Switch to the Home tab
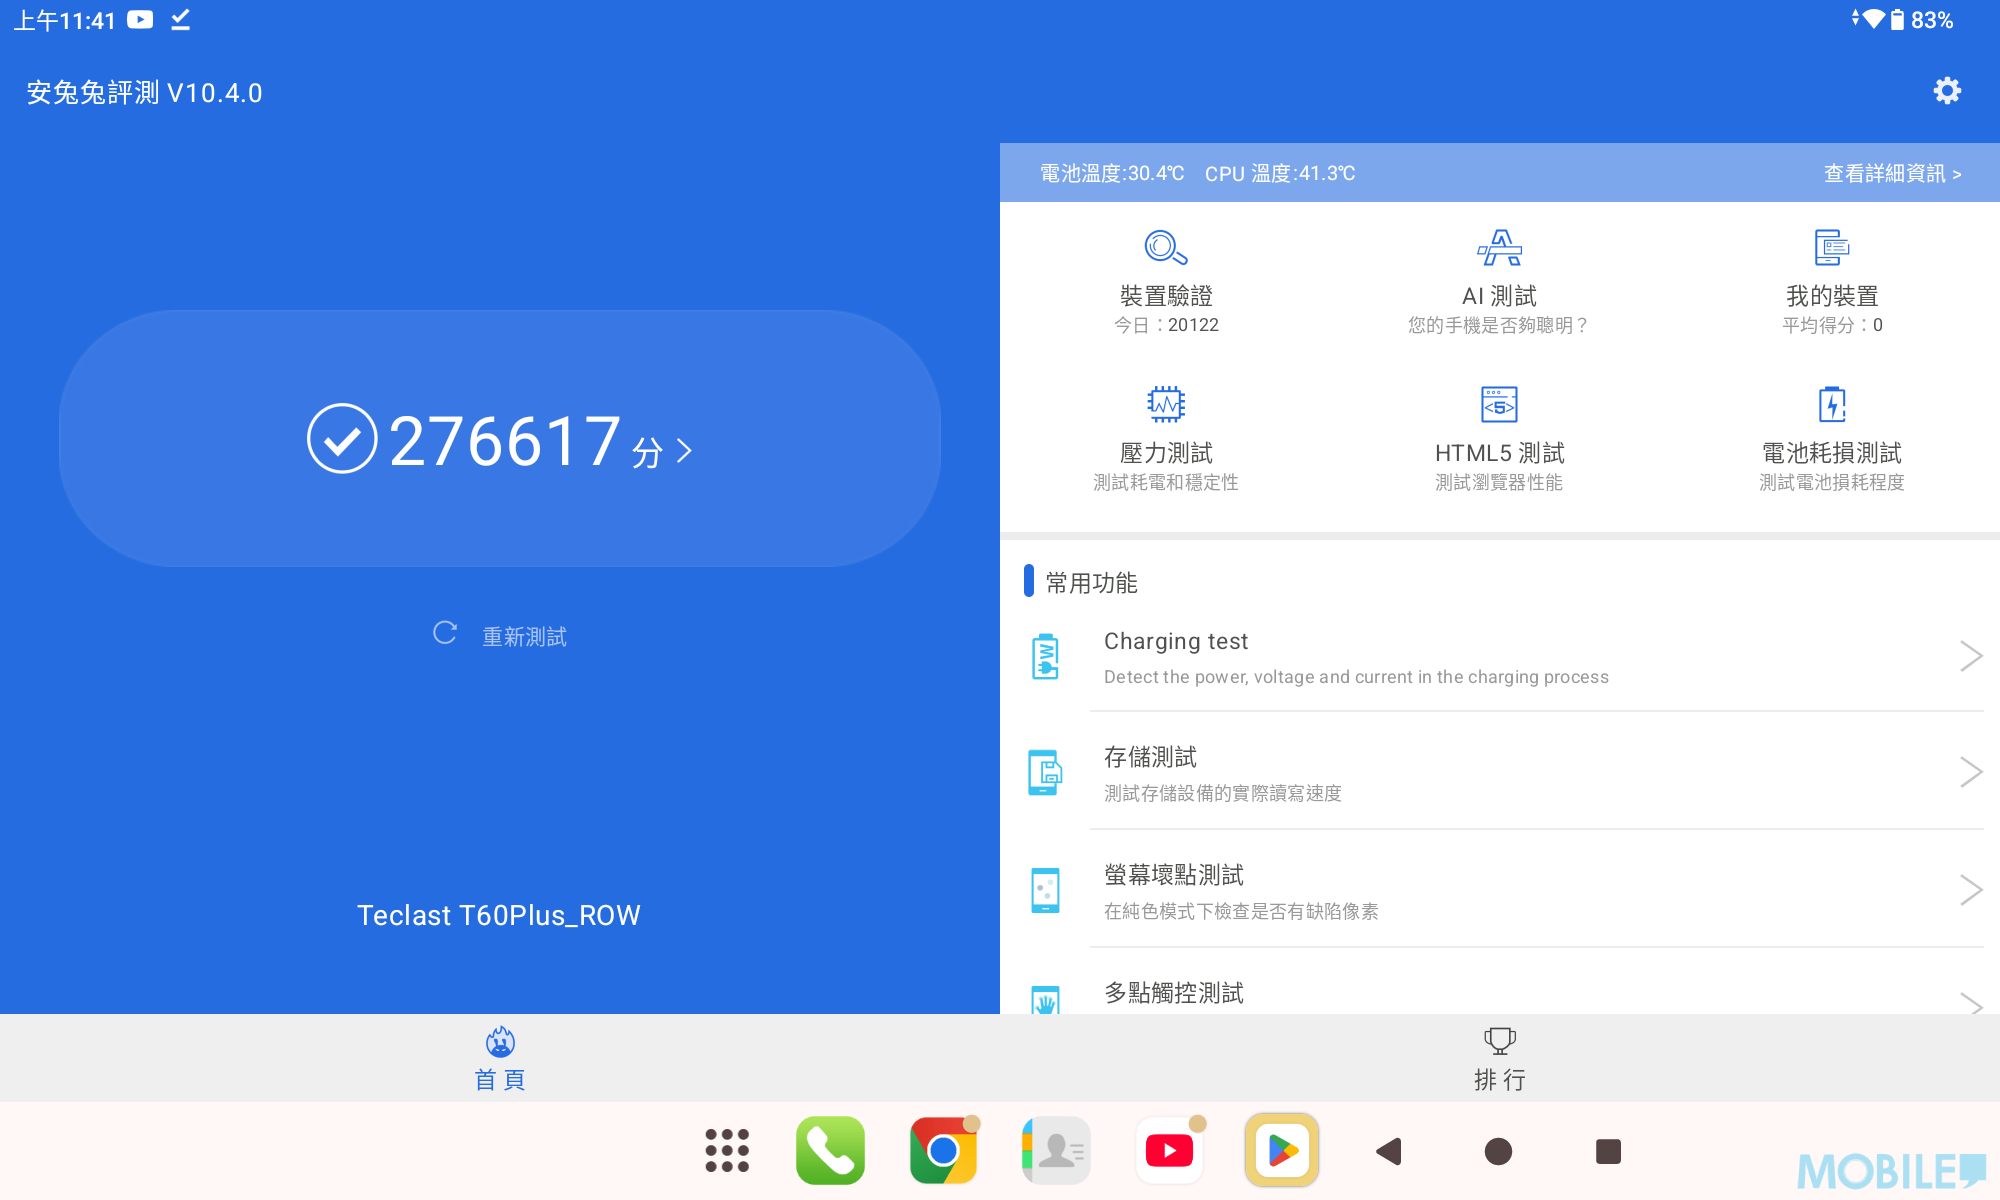 tap(500, 1058)
